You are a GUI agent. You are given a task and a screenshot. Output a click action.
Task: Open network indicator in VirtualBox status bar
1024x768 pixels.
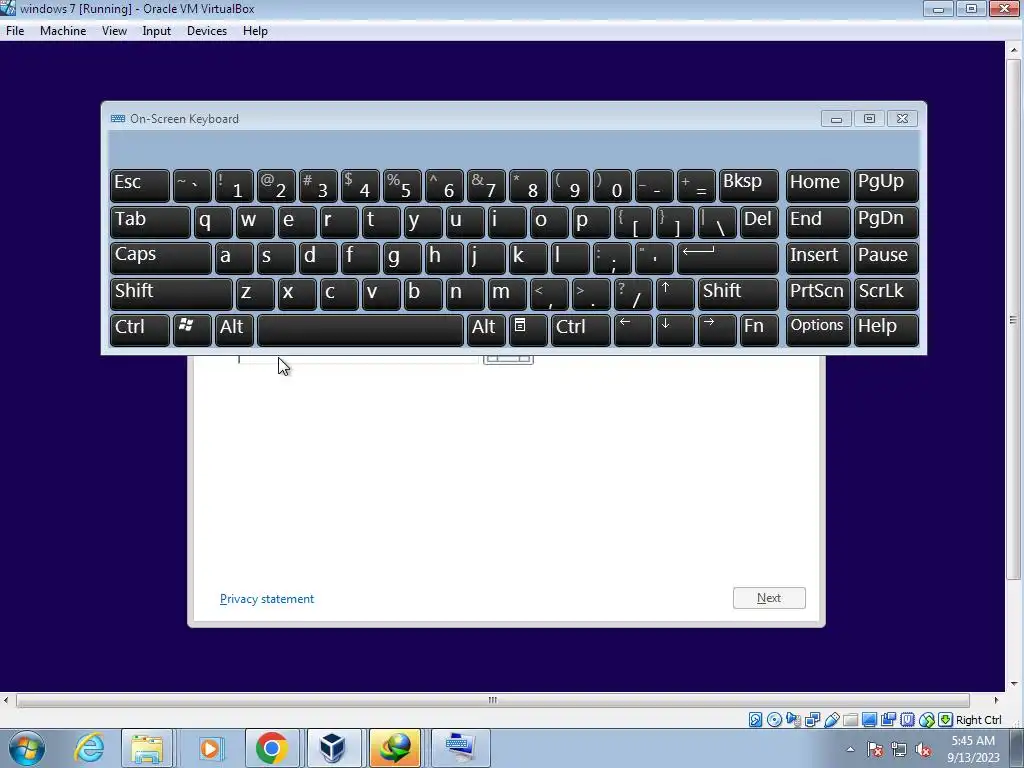(812, 720)
